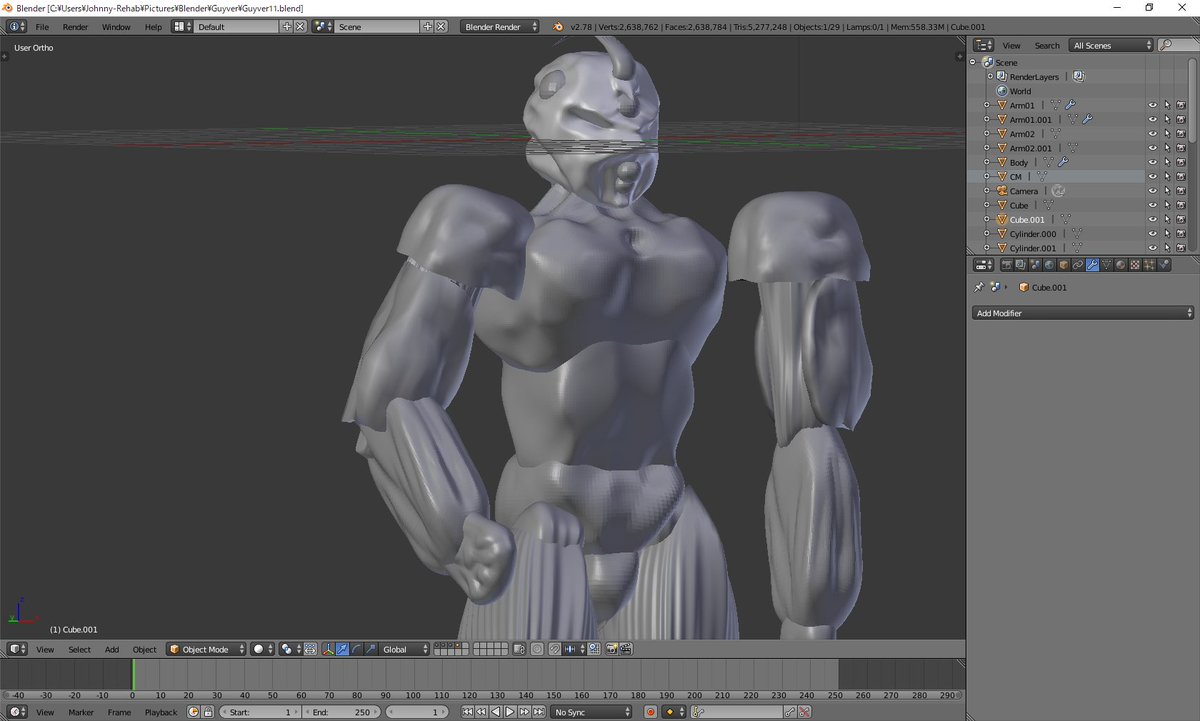Toggle visibility of Cube.001

click(1152, 219)
